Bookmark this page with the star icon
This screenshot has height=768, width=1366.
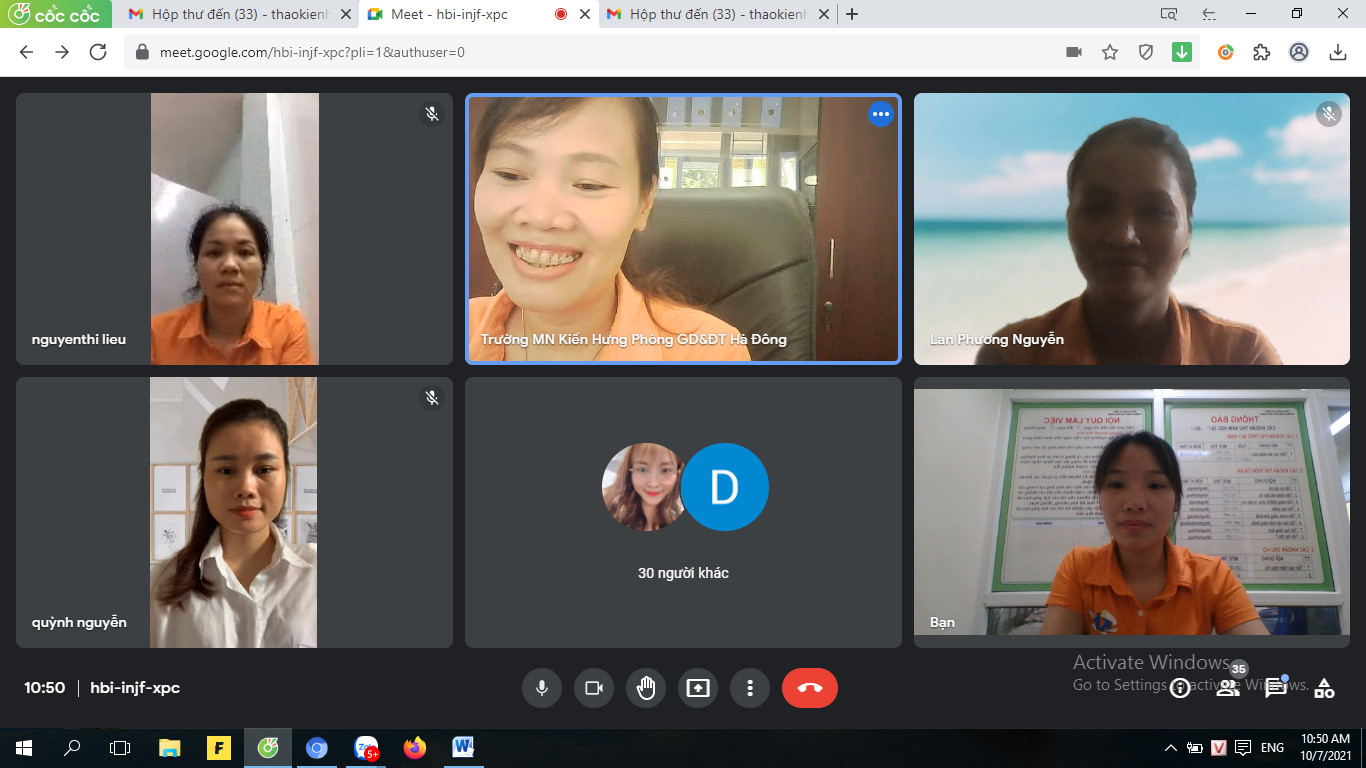coord(1110,52)
